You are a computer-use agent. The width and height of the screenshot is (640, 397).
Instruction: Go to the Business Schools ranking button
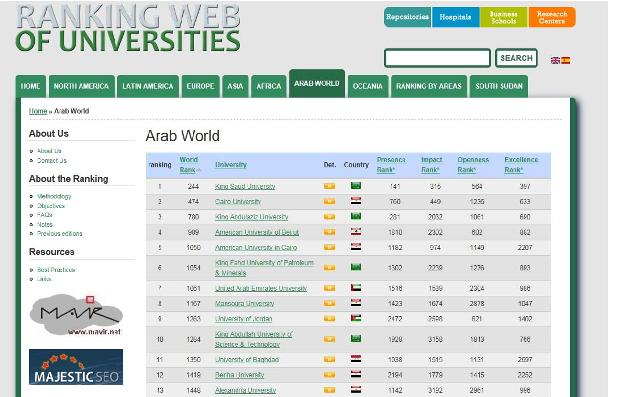tap(504, 17)
